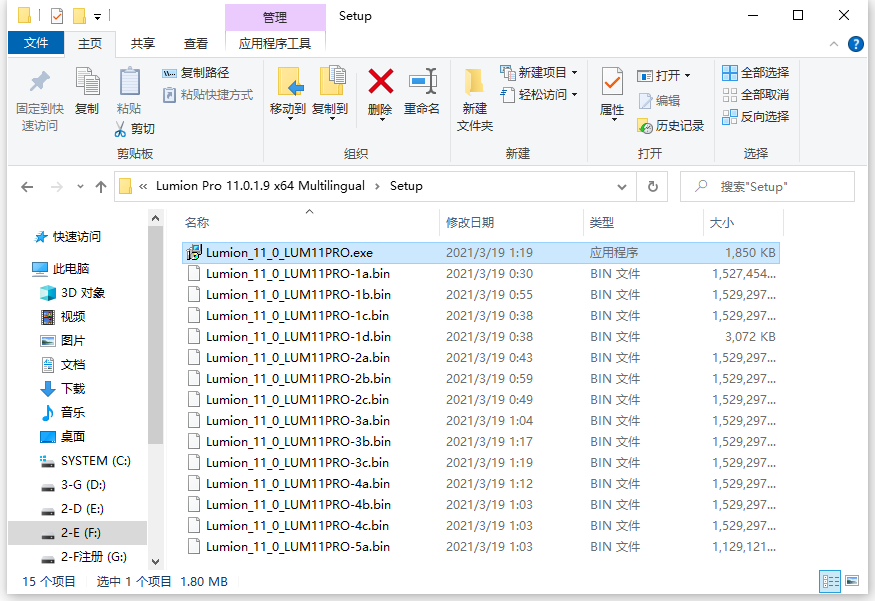Viewport: 875px width, 601px height.
Task: Click Select None in the ribbon
Action: point(756,95)
